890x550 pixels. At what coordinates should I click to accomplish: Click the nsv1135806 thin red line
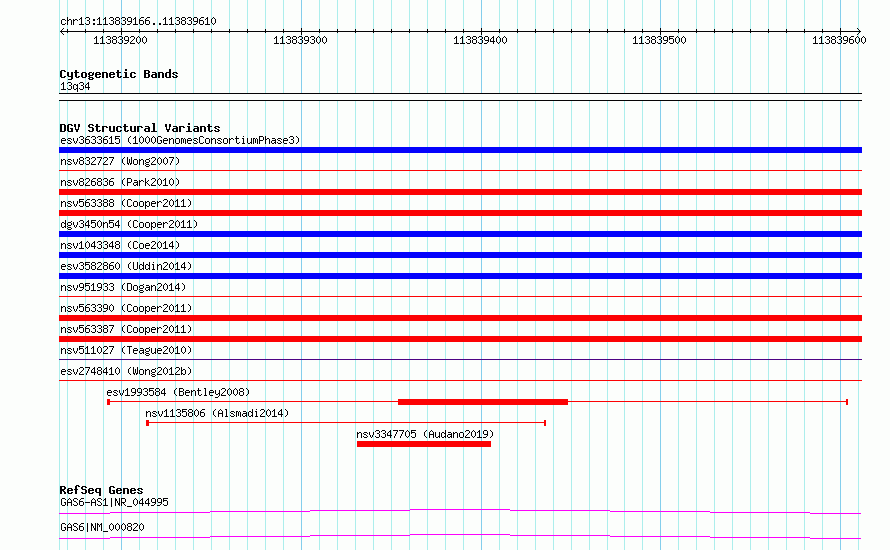(x=346, y=423)
